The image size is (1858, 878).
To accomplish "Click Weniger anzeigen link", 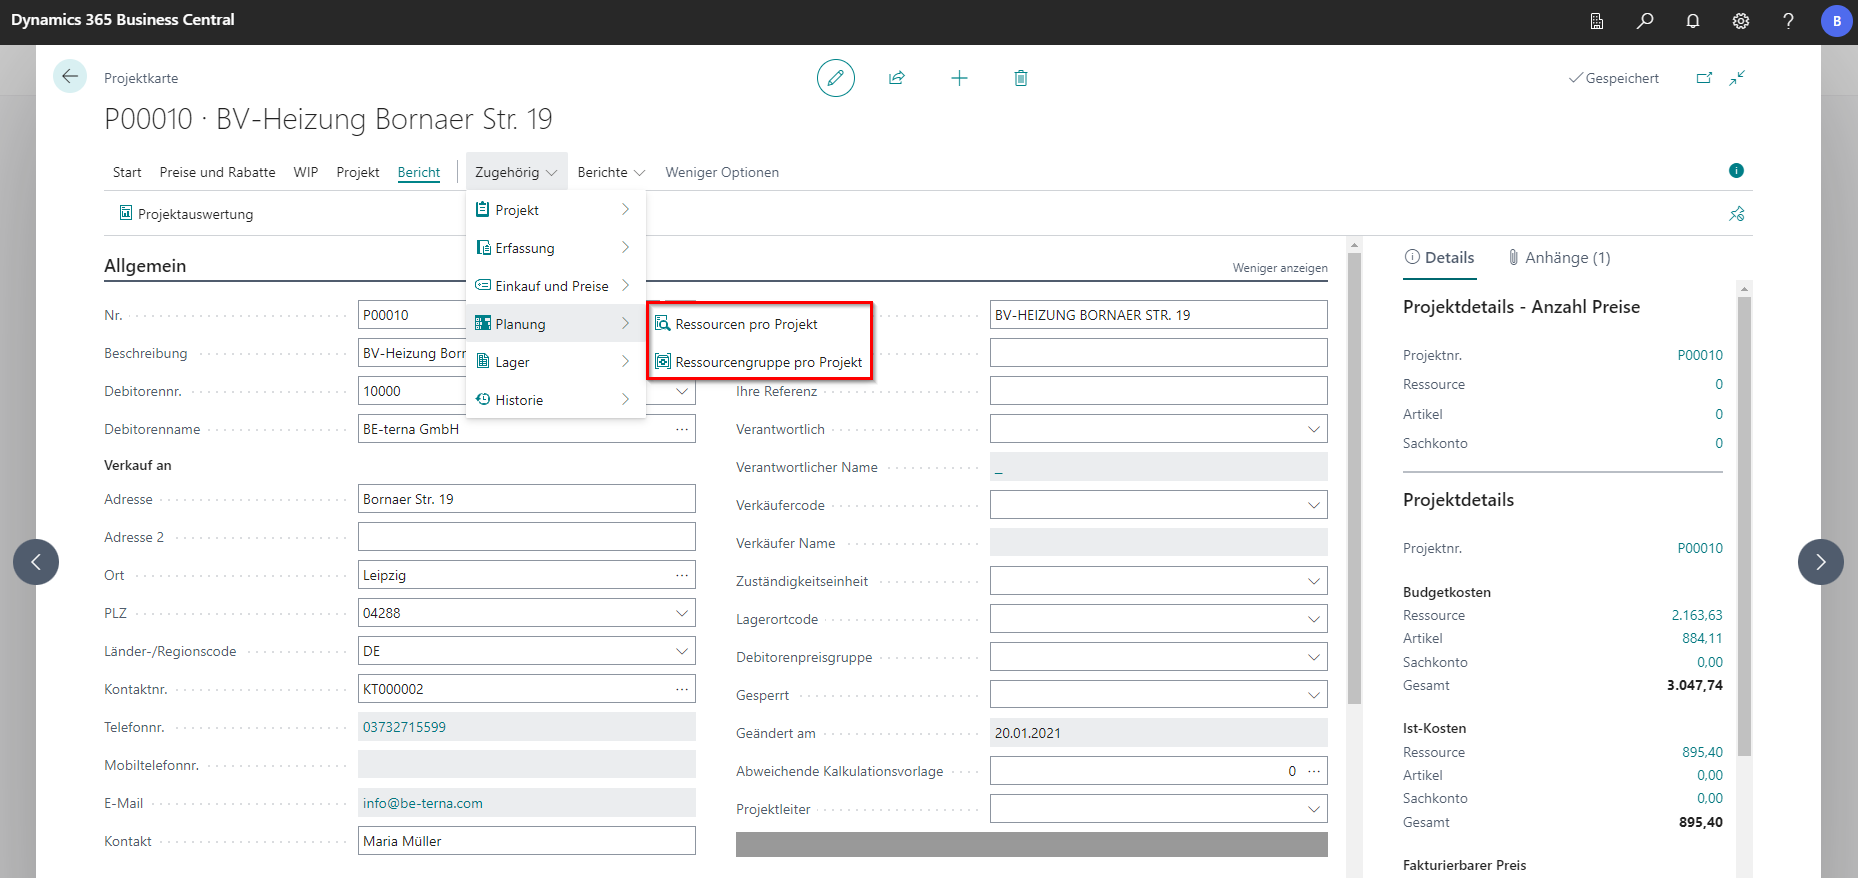I will pos(1279,268).
